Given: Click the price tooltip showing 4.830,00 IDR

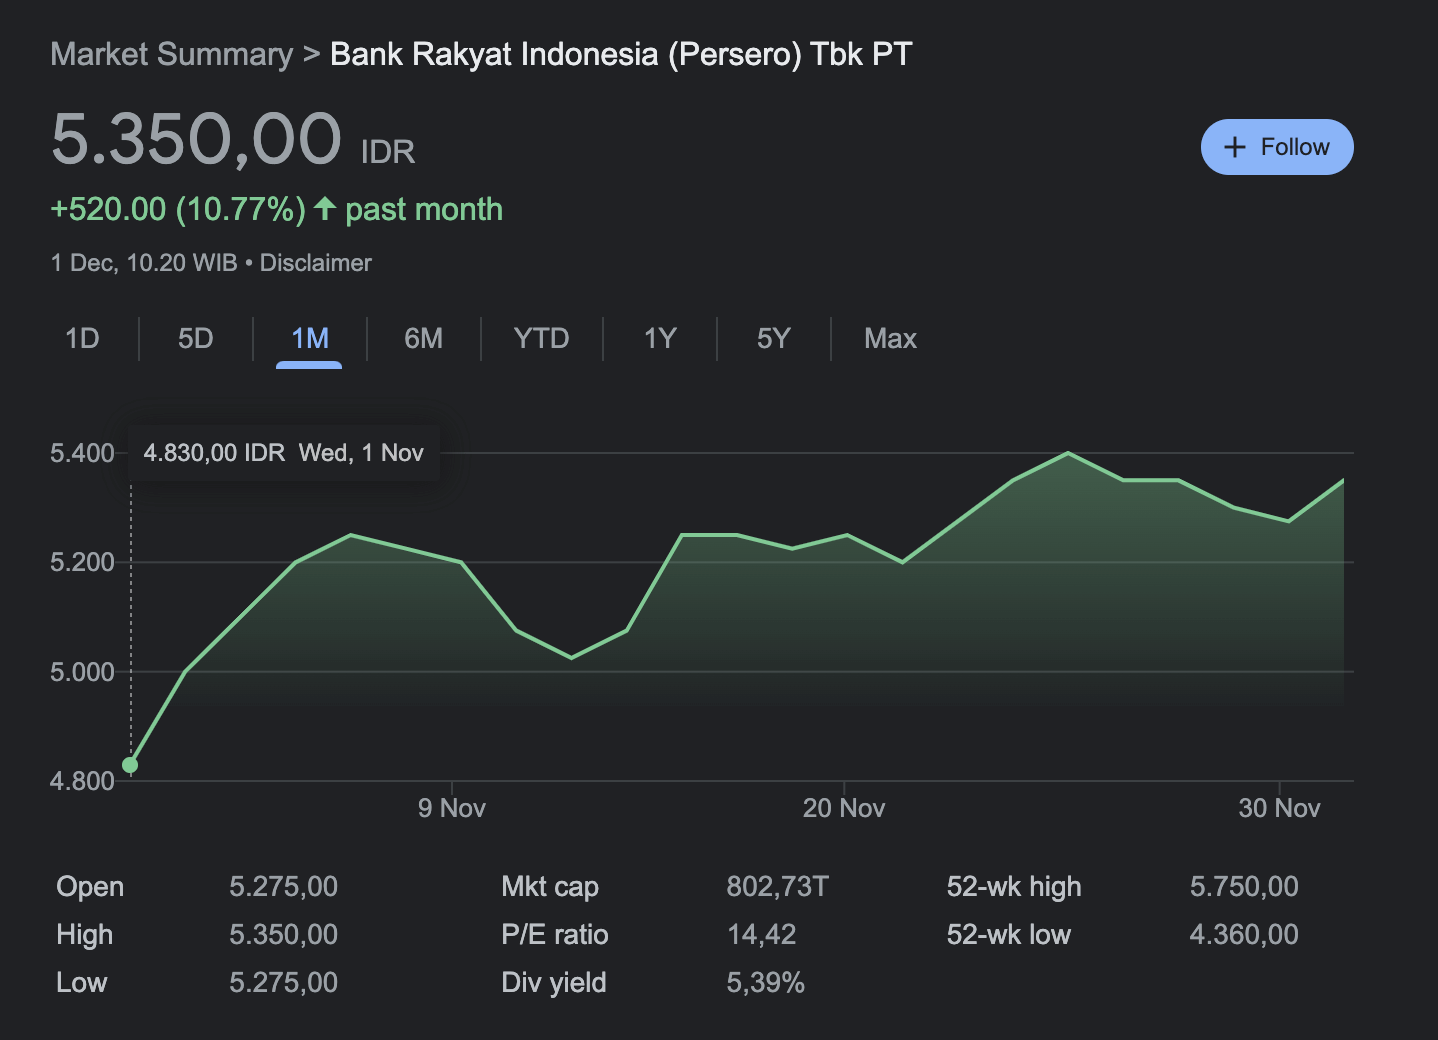Looking at the screenshot, I should 284,452.
